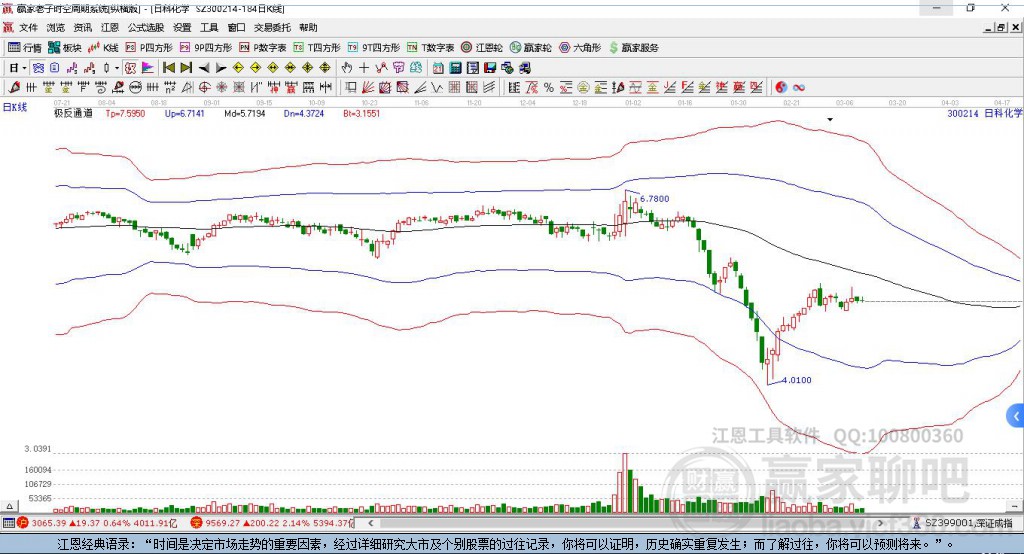Open the 9P四方形 tool
The width and height of the screenshot is (1024, 554).
click(x=206, y=48)
